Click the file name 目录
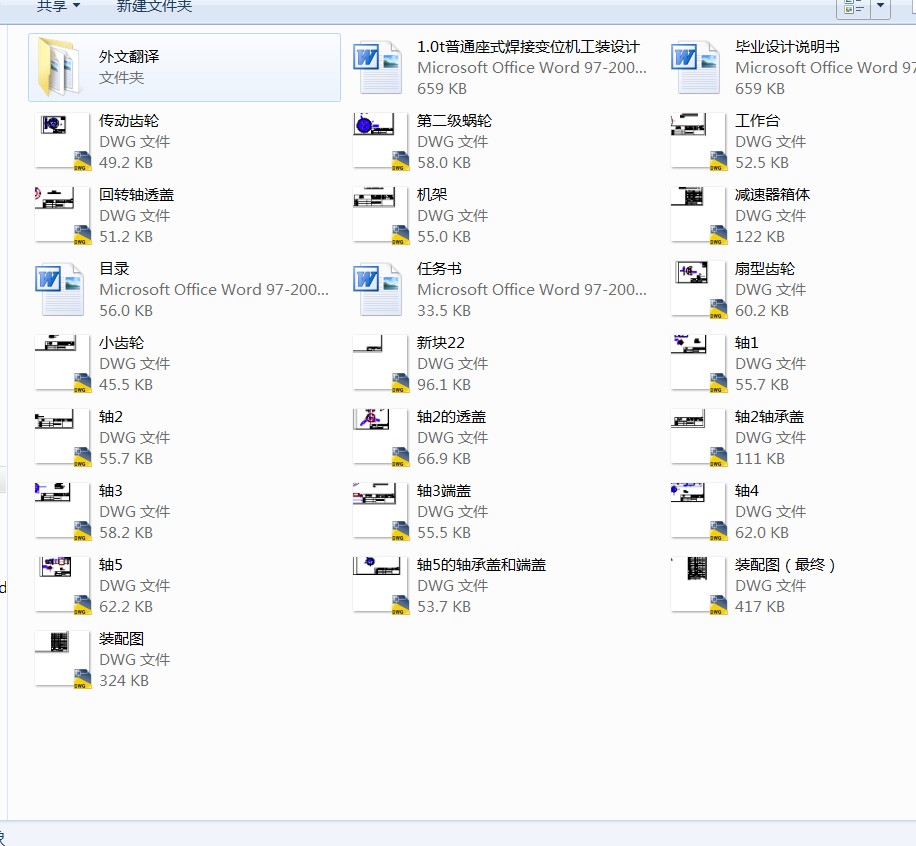Image resolution: width=916 pixels, height=846 pixels. click(x=114, y=269)
